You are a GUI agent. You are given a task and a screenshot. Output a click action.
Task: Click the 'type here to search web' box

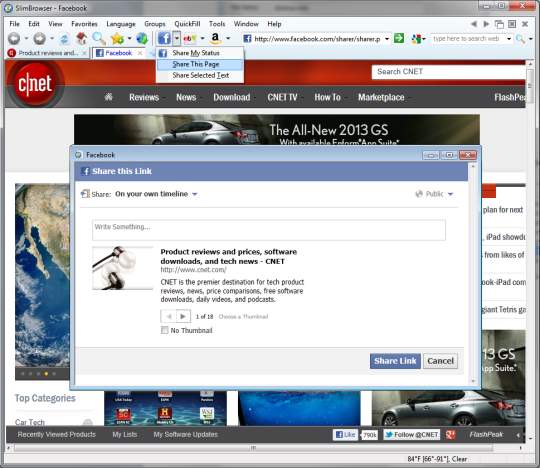tap(468, 39)
